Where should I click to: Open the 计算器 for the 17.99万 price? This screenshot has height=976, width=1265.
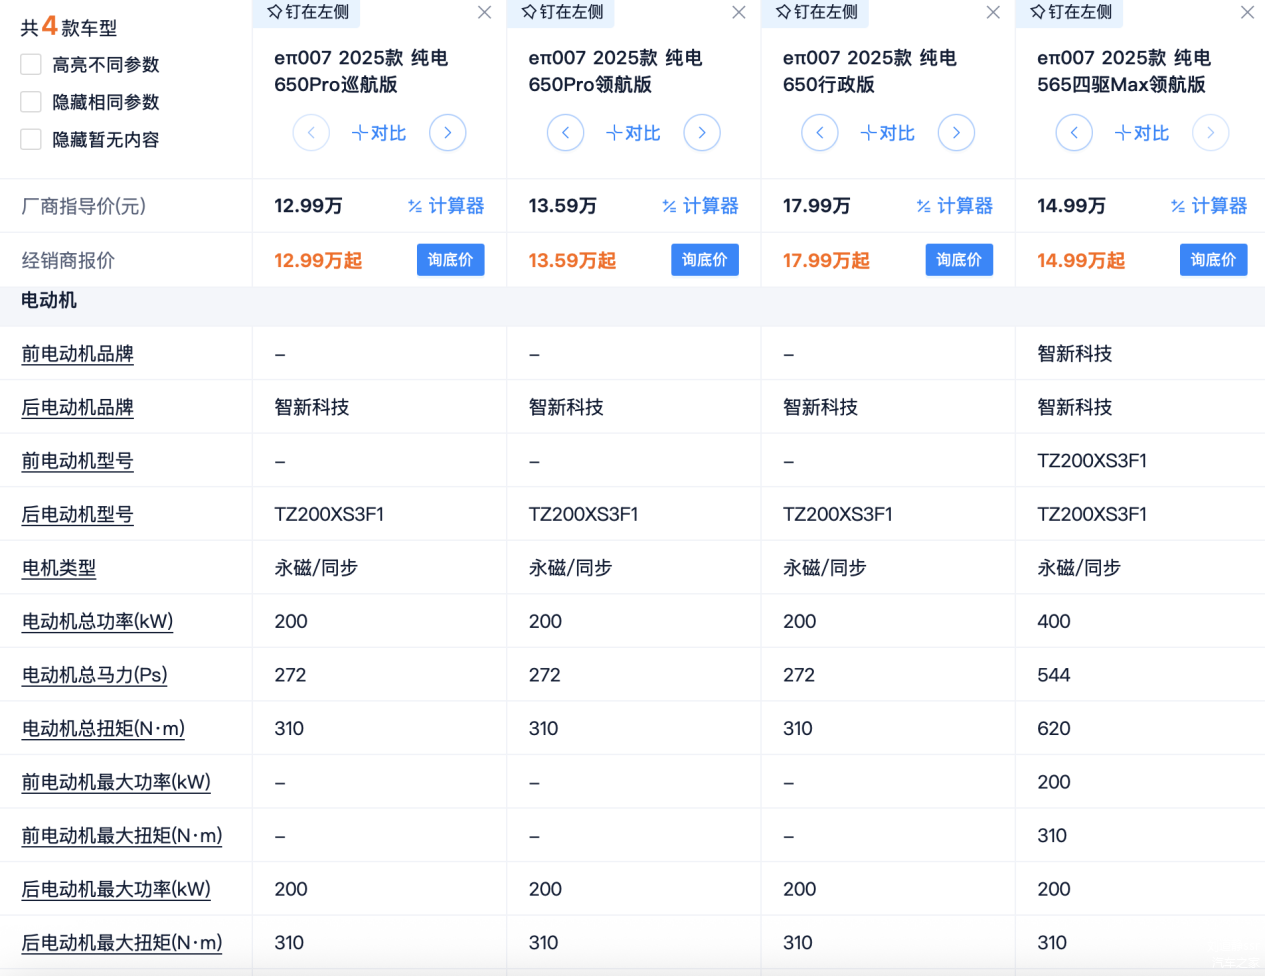point(955,206)
